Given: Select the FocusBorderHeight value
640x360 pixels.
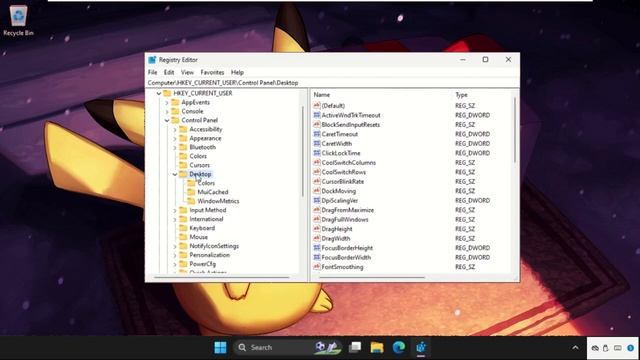Looking at the screenshot, I should 347,248.
